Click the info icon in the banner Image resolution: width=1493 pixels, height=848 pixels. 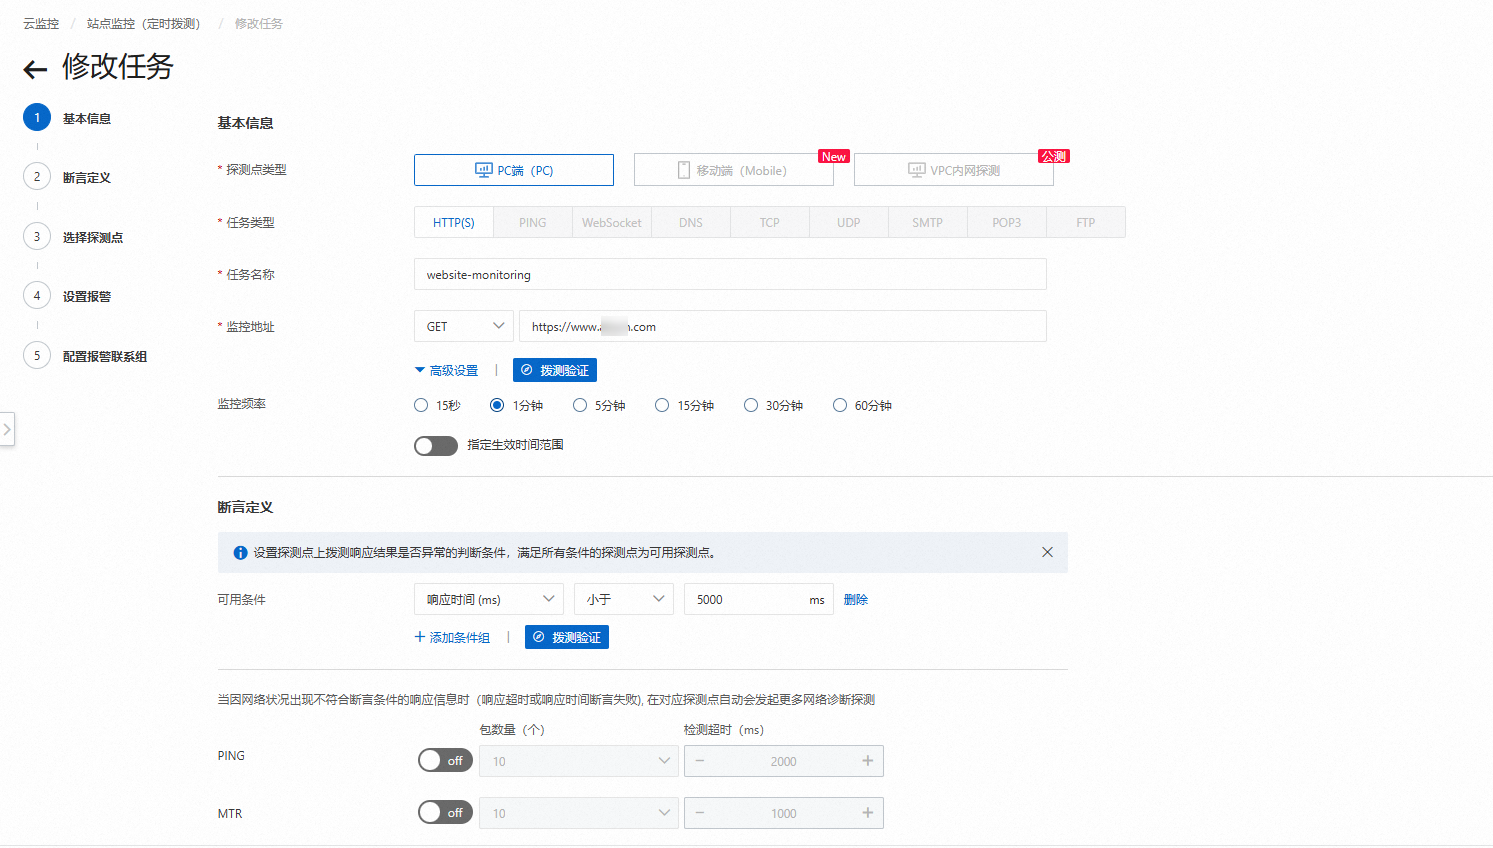click(x=240, y=553)
